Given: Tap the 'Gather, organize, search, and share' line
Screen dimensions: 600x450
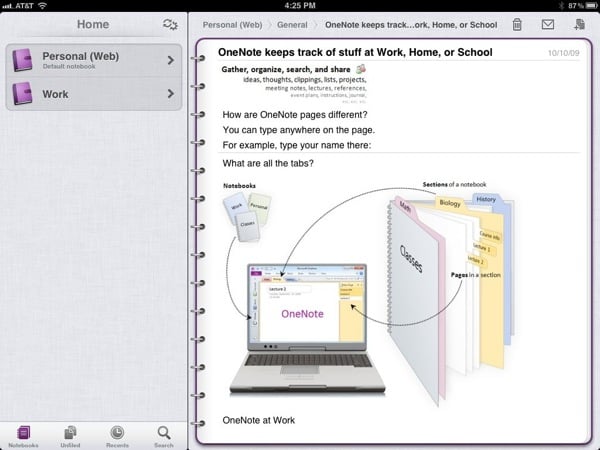Looking at the screenshot, I should [286, 70].
